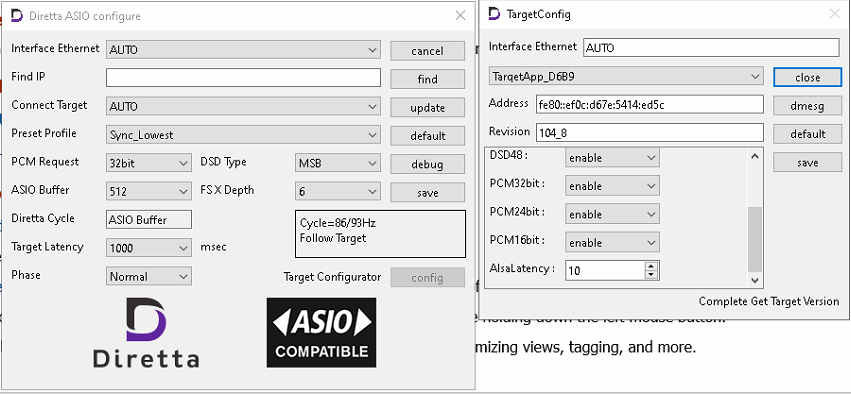Image resolution: width=851 pixels, height=394 pixels.
Task: Click the Target Configurator label
Action: (332, 277)
